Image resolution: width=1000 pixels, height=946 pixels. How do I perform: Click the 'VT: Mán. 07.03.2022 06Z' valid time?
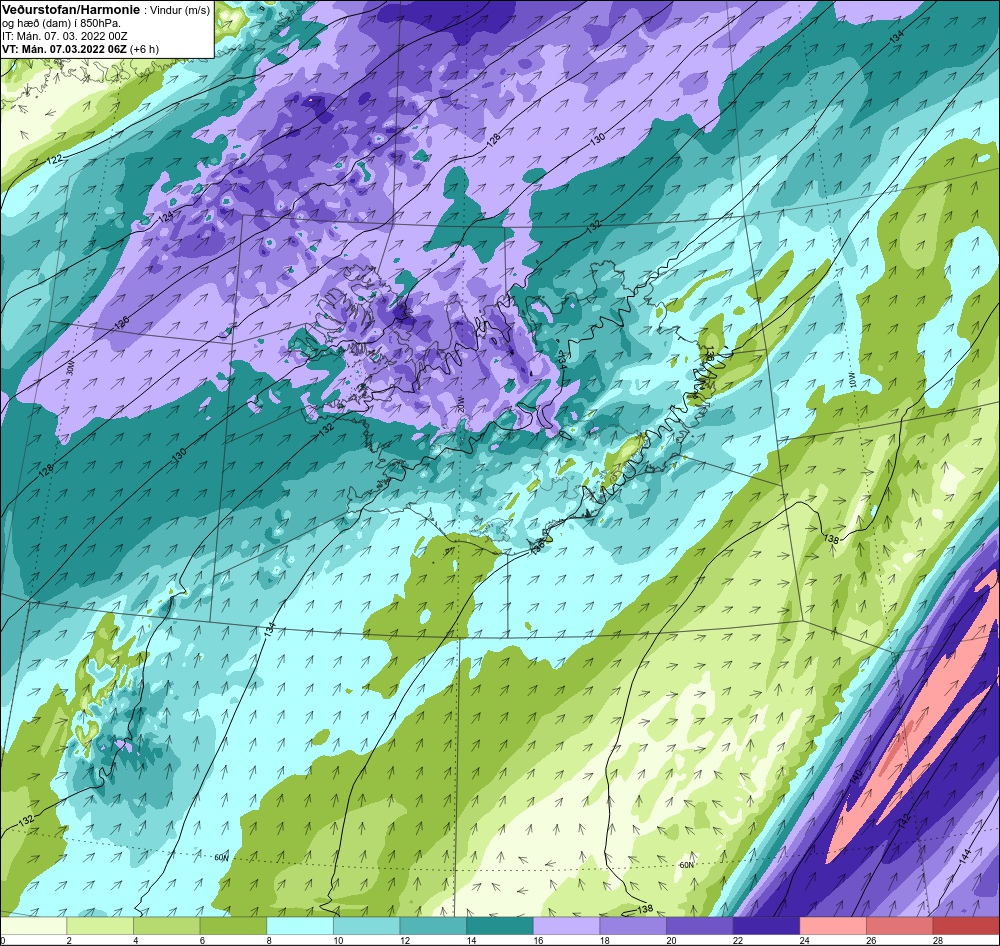pyautogui.click(x=64, y=49)
